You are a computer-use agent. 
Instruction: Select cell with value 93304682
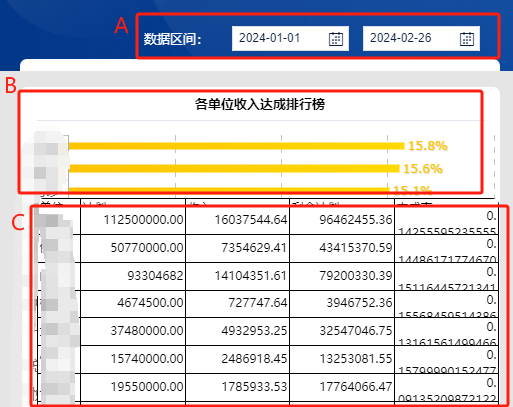[133, 276]
